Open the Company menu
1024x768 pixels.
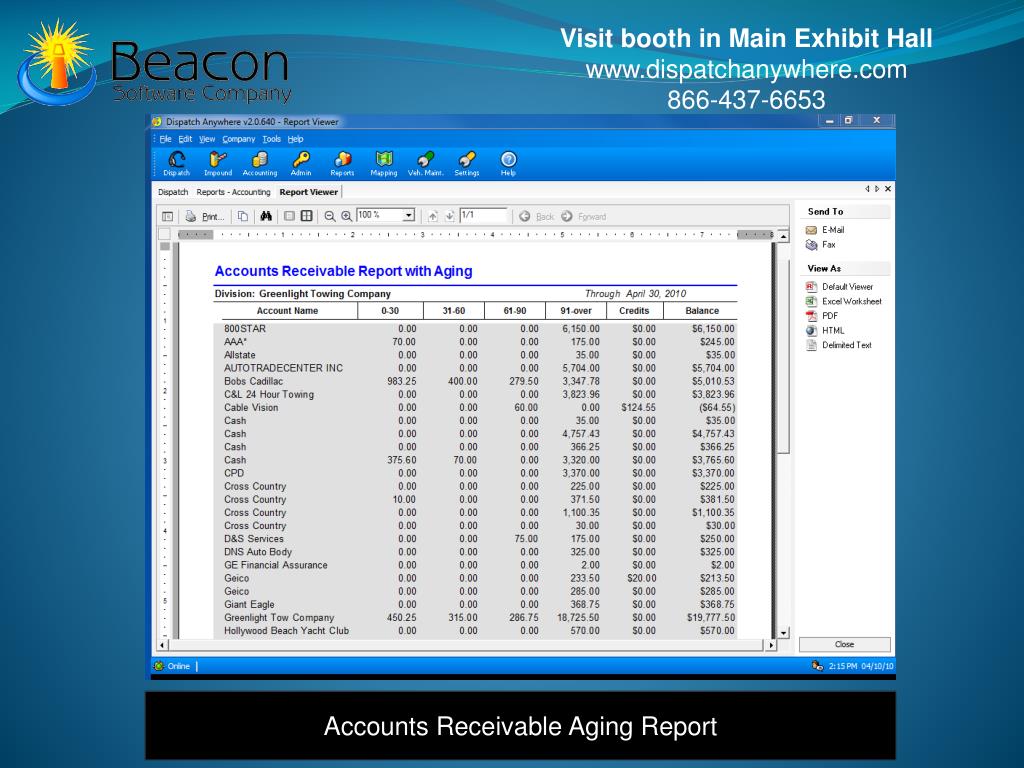pyautogui.click(x=238, y=139)
